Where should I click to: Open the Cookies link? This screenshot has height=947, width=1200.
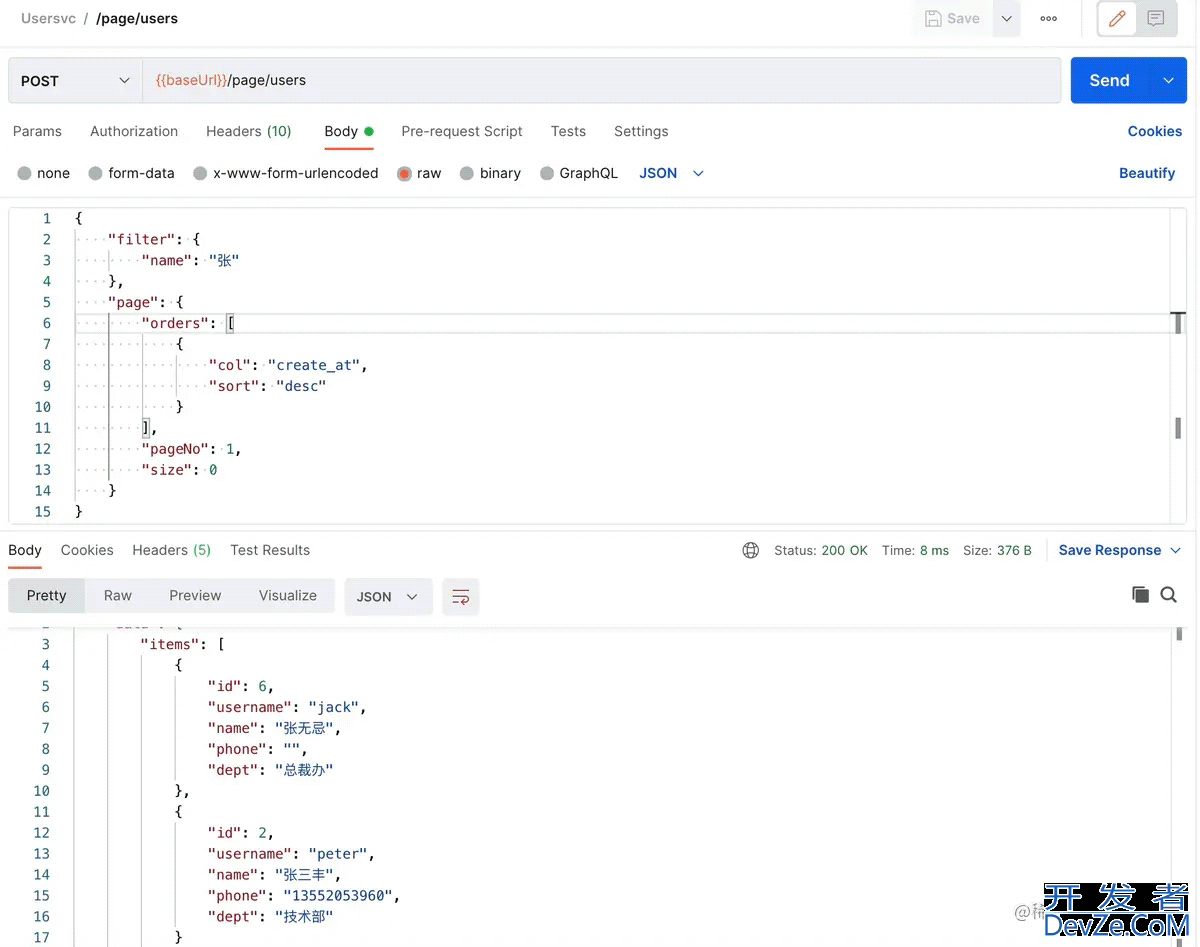click(1155, 131)
